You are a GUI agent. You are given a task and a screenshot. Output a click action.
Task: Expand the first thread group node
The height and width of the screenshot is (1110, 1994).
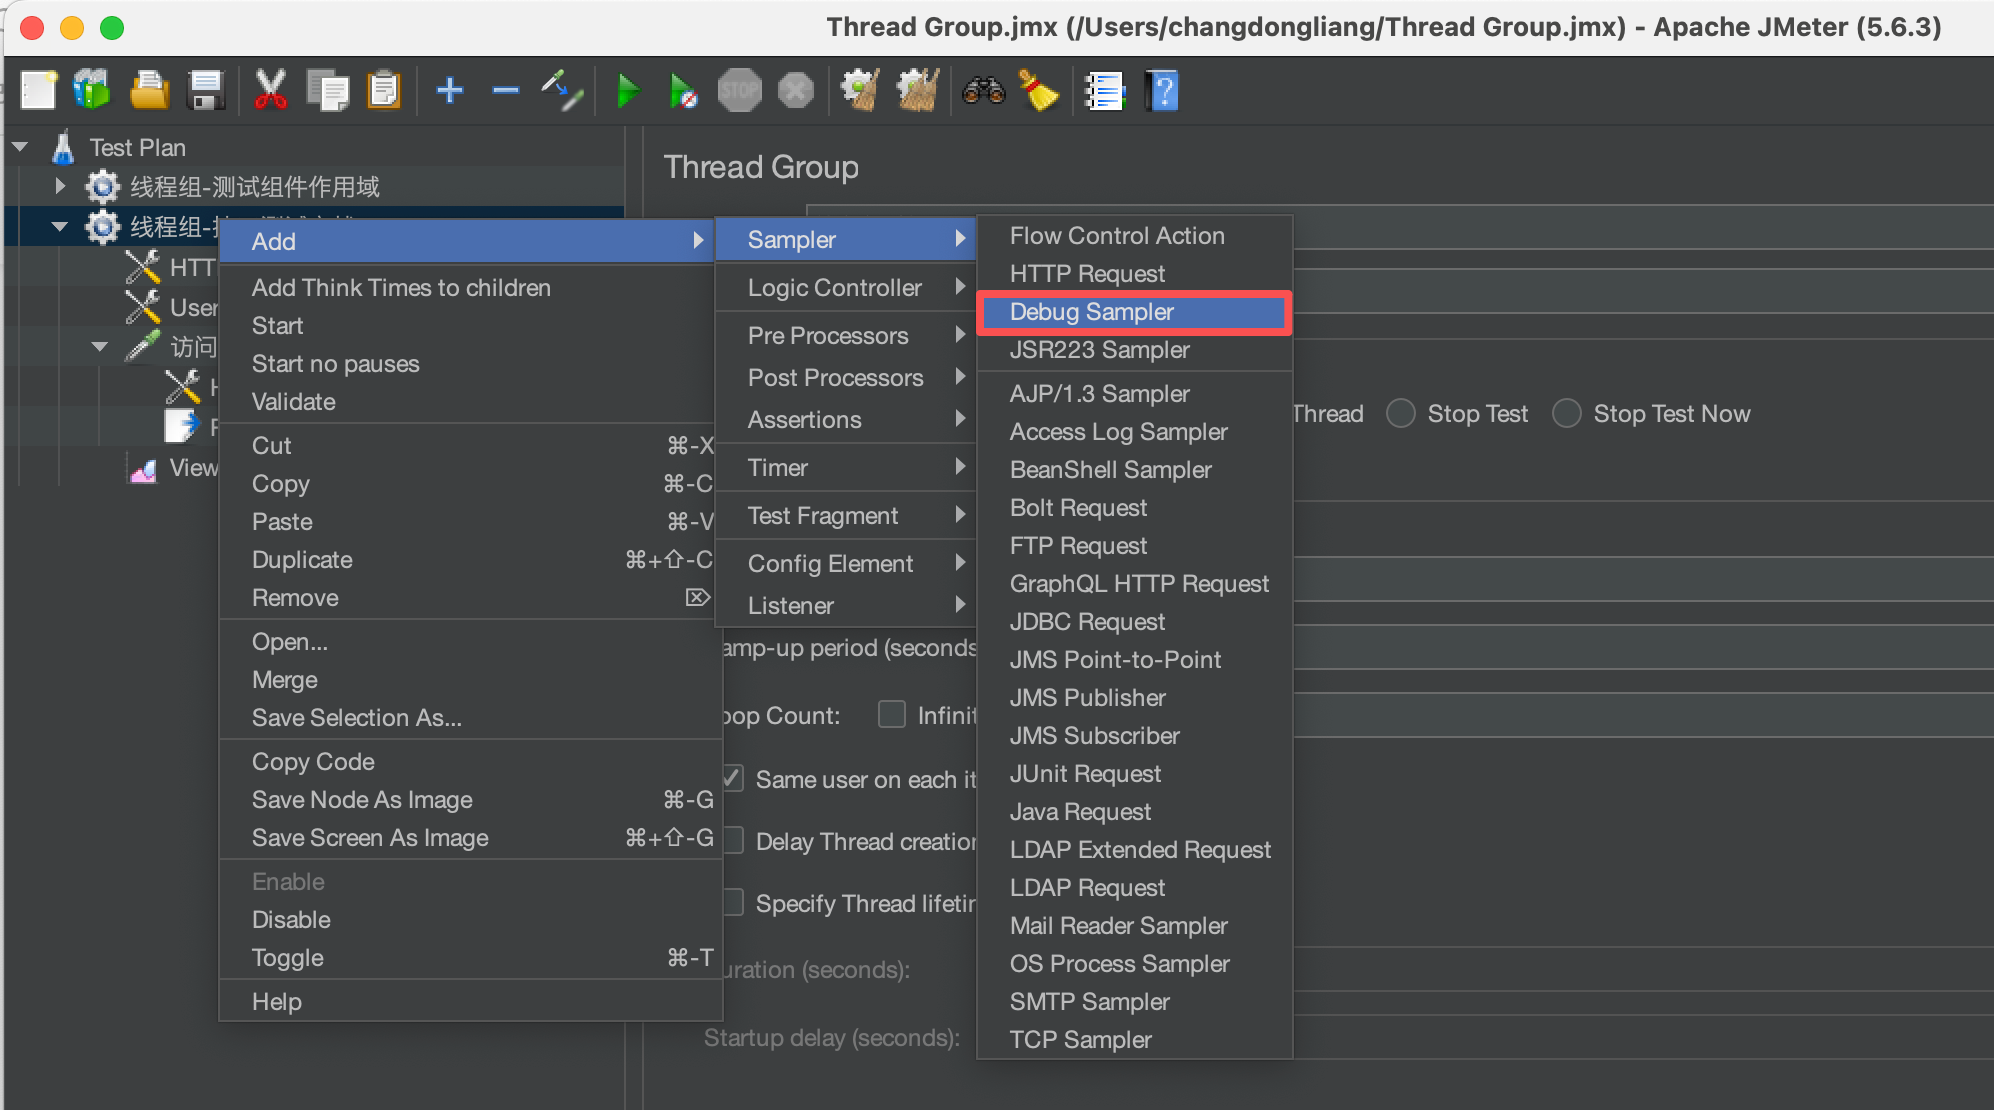coord(60,187)
